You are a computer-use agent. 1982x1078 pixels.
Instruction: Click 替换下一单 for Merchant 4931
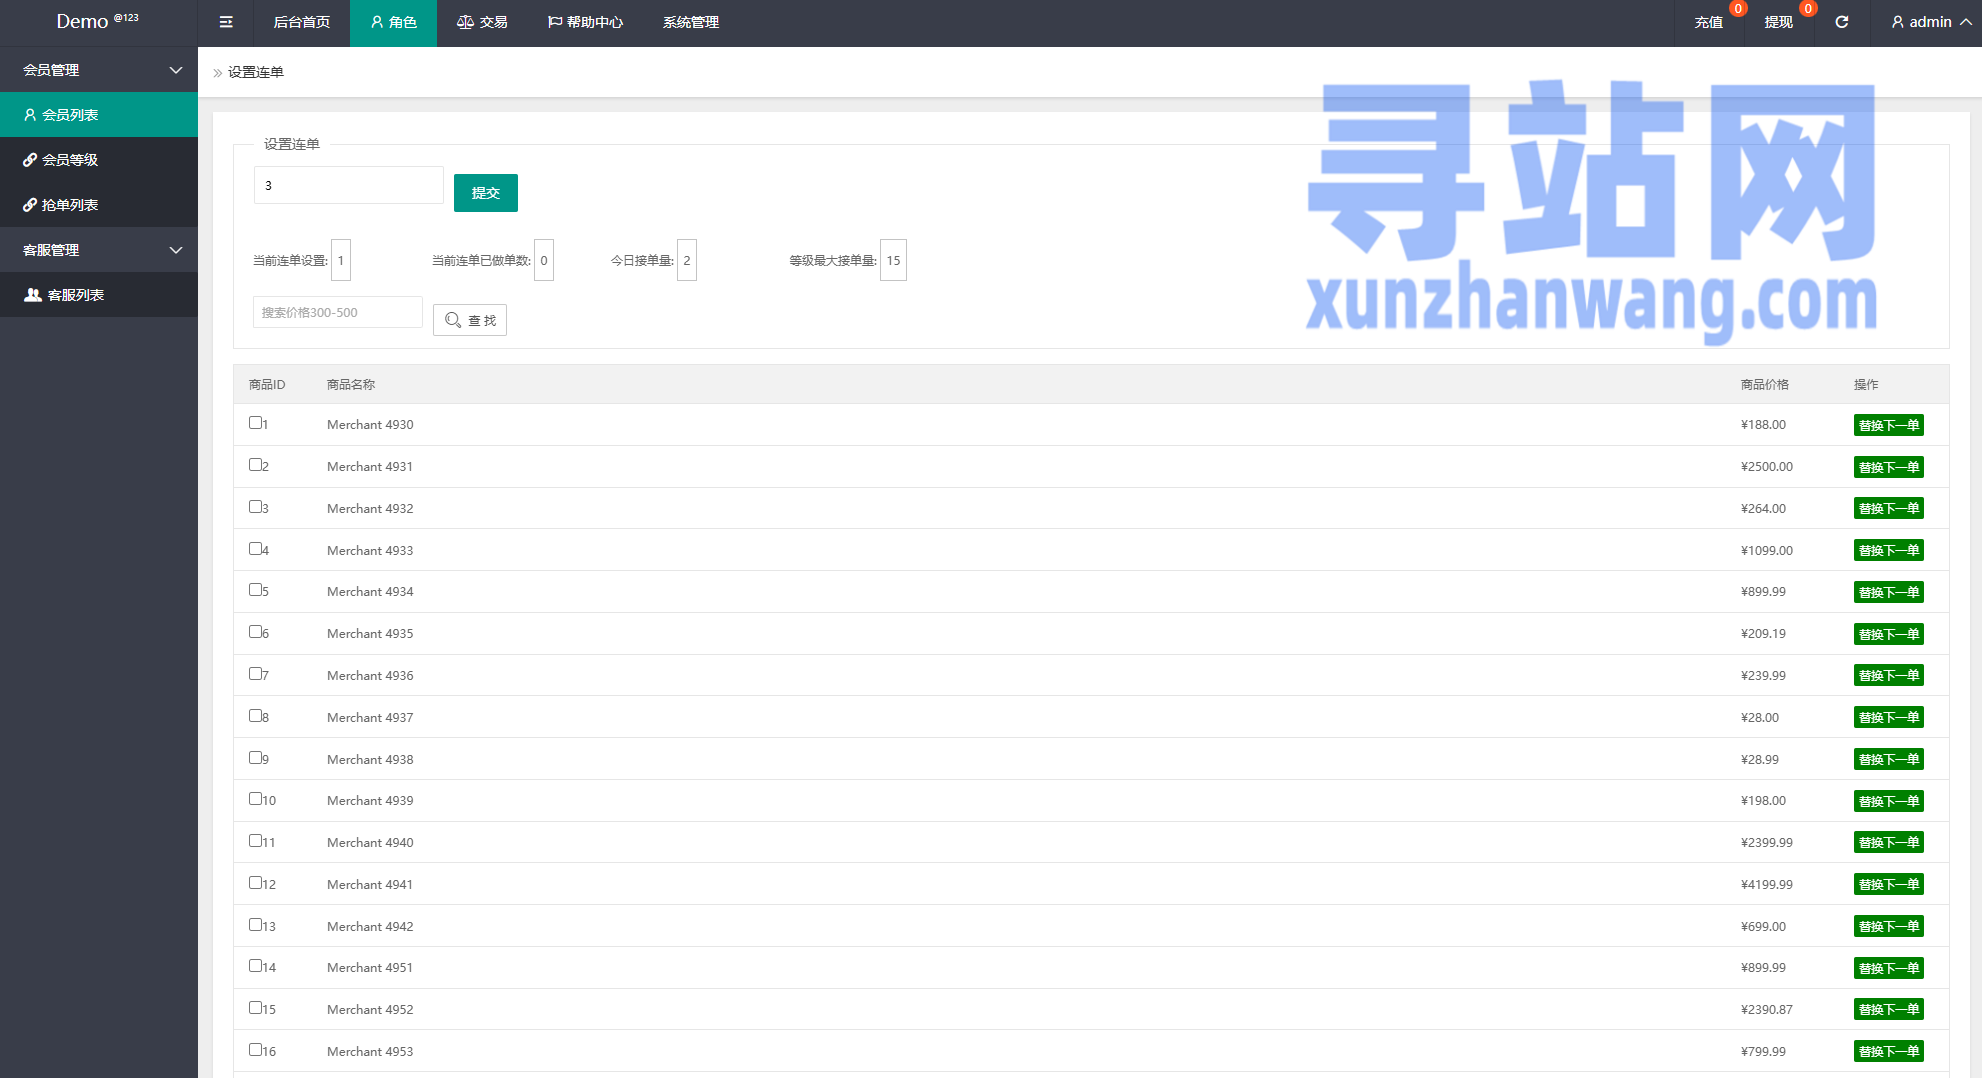pos(1888,467)
